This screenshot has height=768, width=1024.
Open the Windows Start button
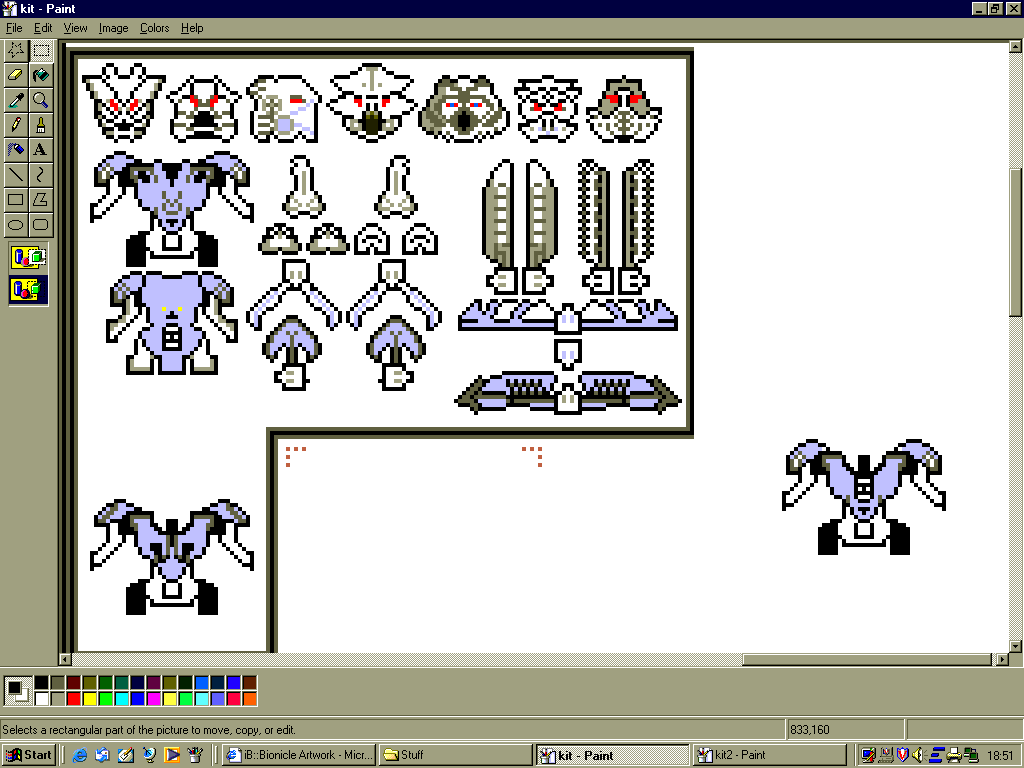coord(29,755)
